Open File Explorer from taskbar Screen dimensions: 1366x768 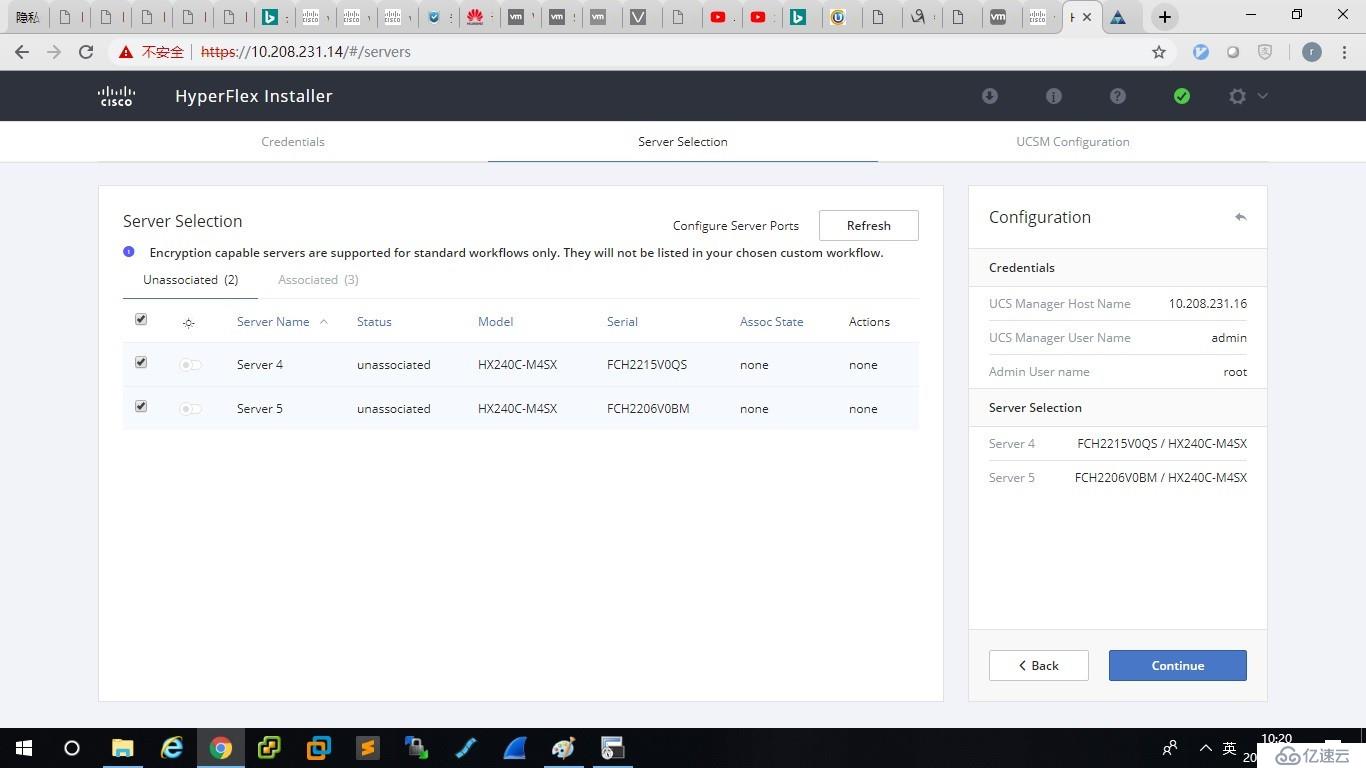(122, 748)
